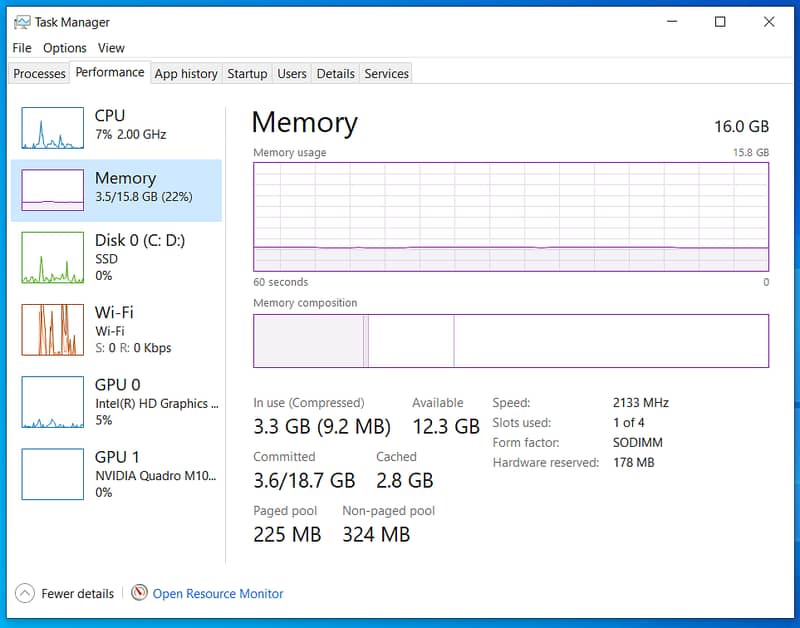
Task: Open the Options menu
Action: [x=65, y=47]
